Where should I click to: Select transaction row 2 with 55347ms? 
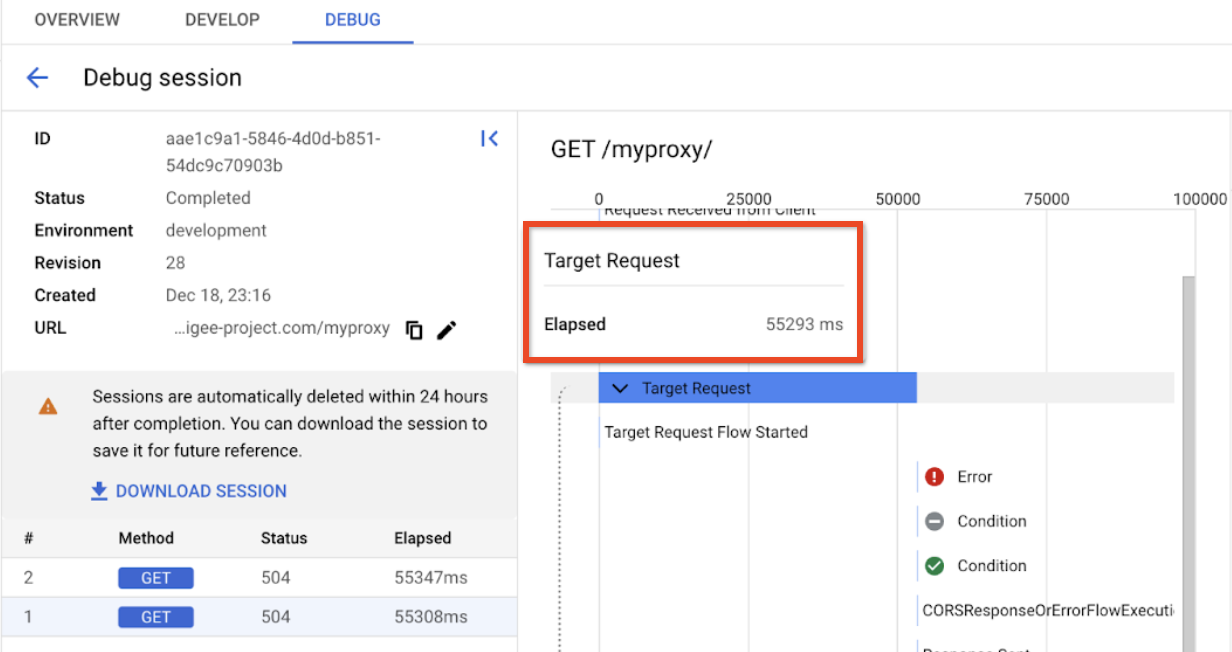coord(258,578)
